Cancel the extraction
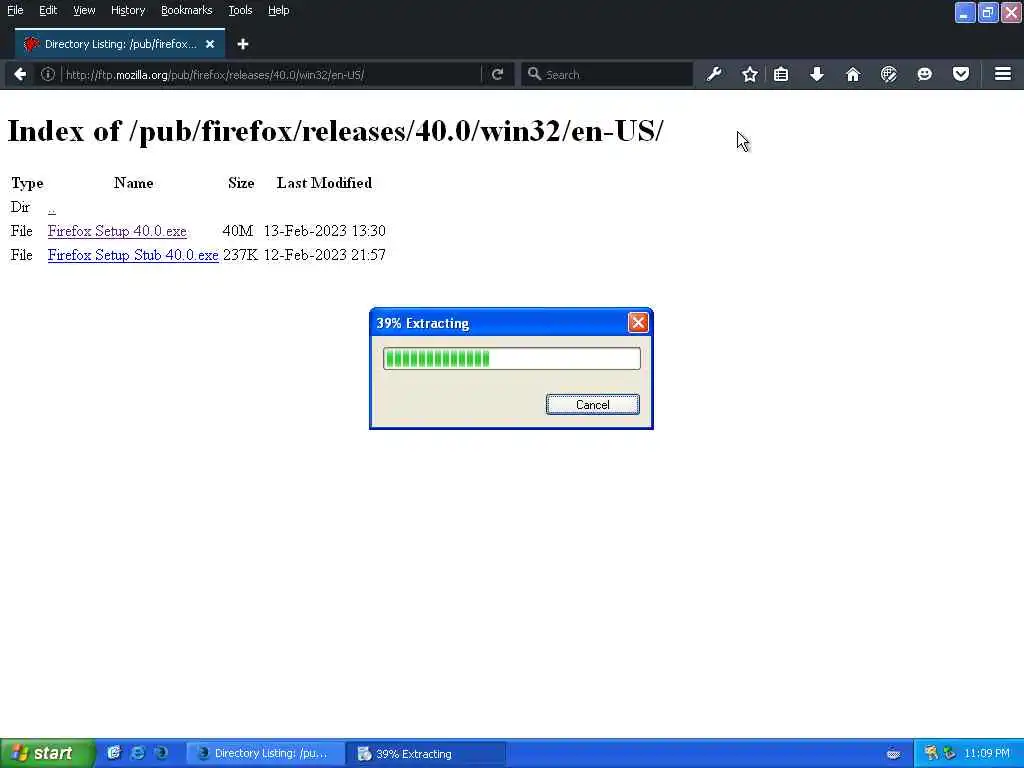This screenshot has height=768, width=1024. (x=593, y=405)
